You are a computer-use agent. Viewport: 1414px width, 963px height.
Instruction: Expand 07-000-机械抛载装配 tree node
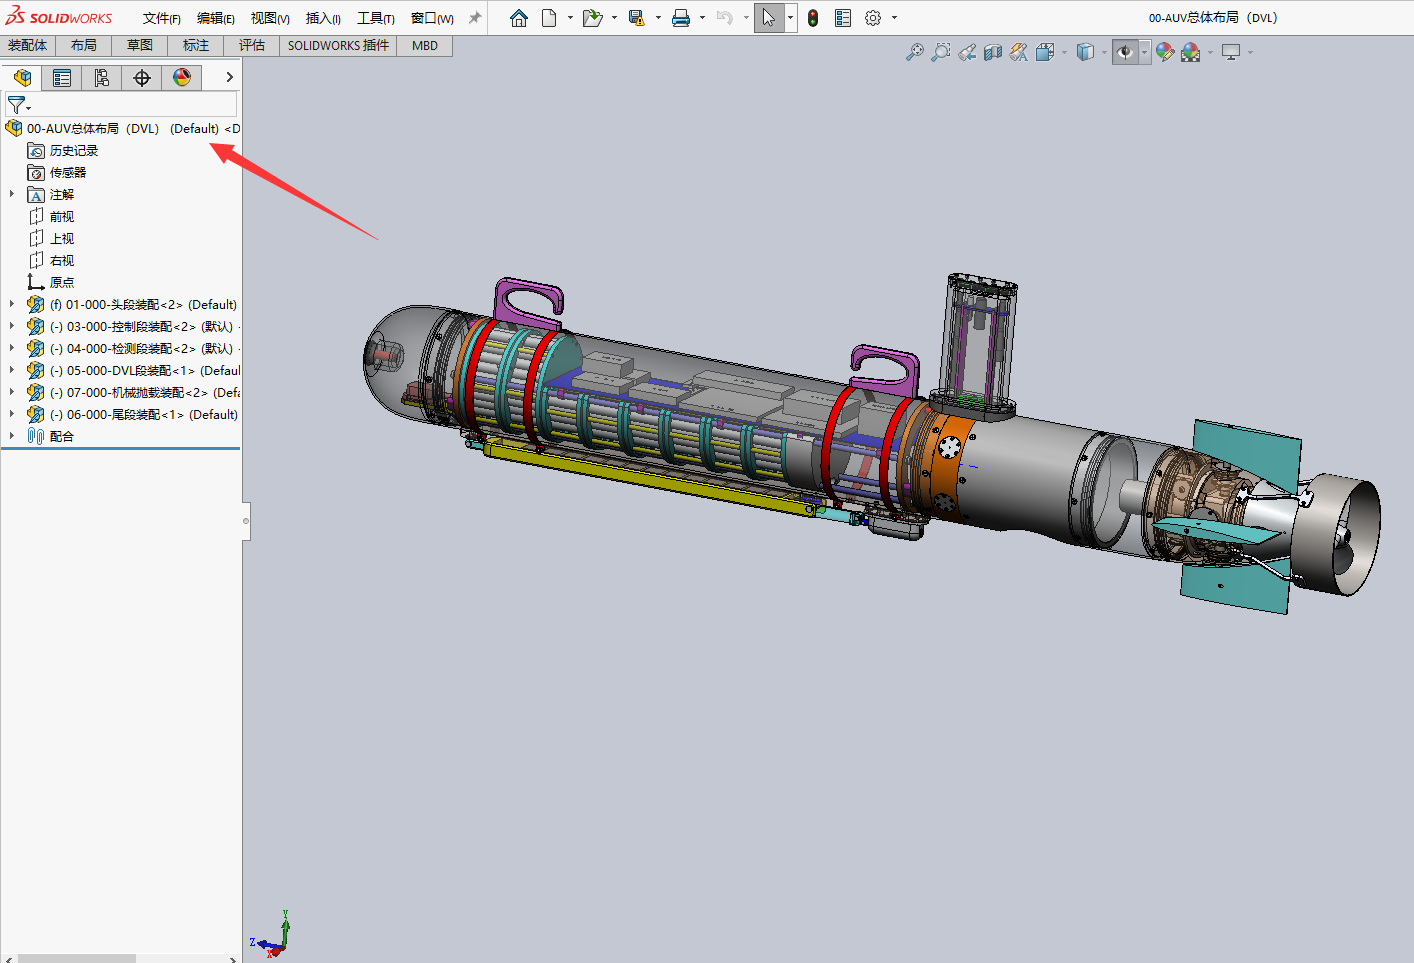click(12, 392)
